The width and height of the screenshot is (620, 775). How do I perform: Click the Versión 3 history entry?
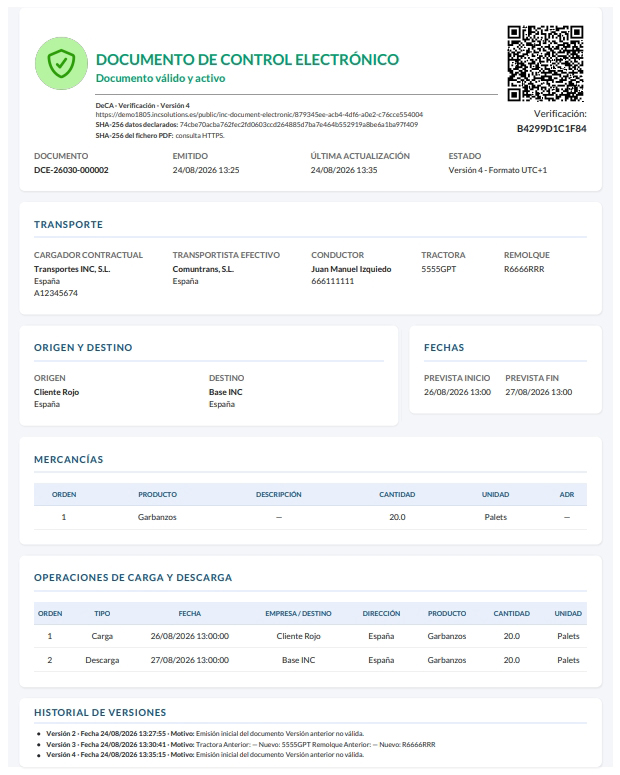point(241,744)
